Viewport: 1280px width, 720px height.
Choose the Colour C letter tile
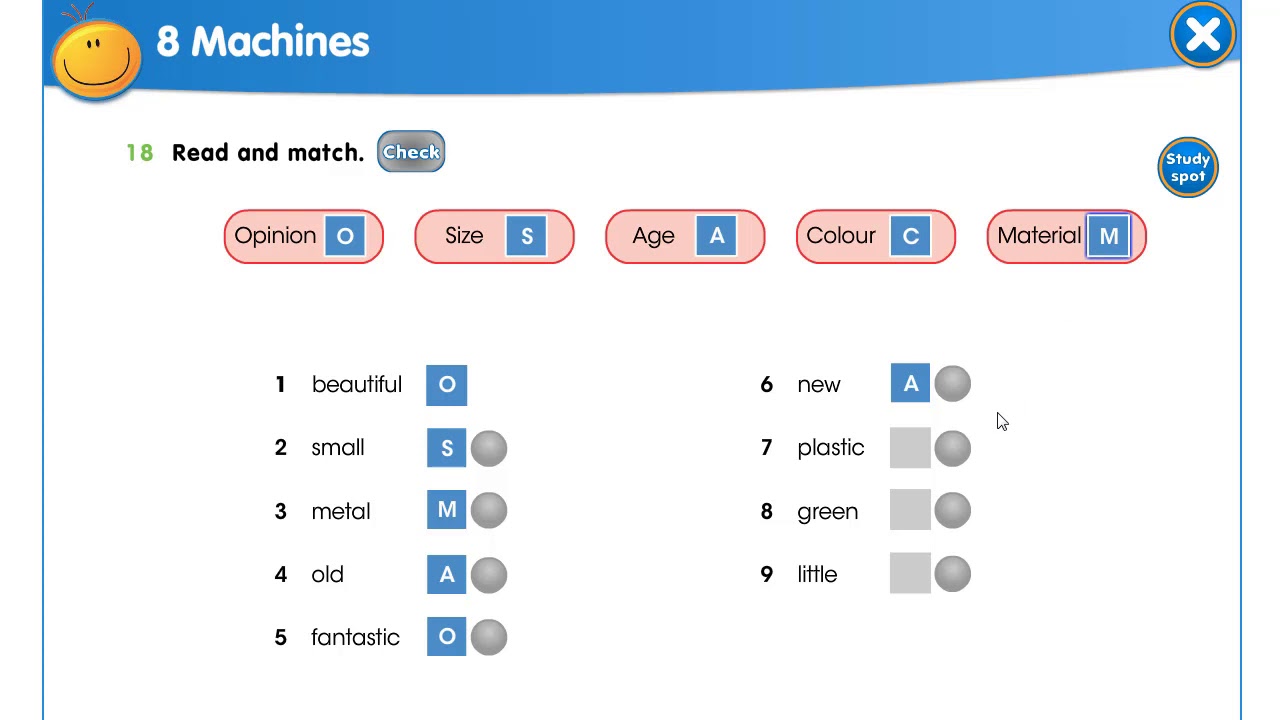tap(910, 237)
